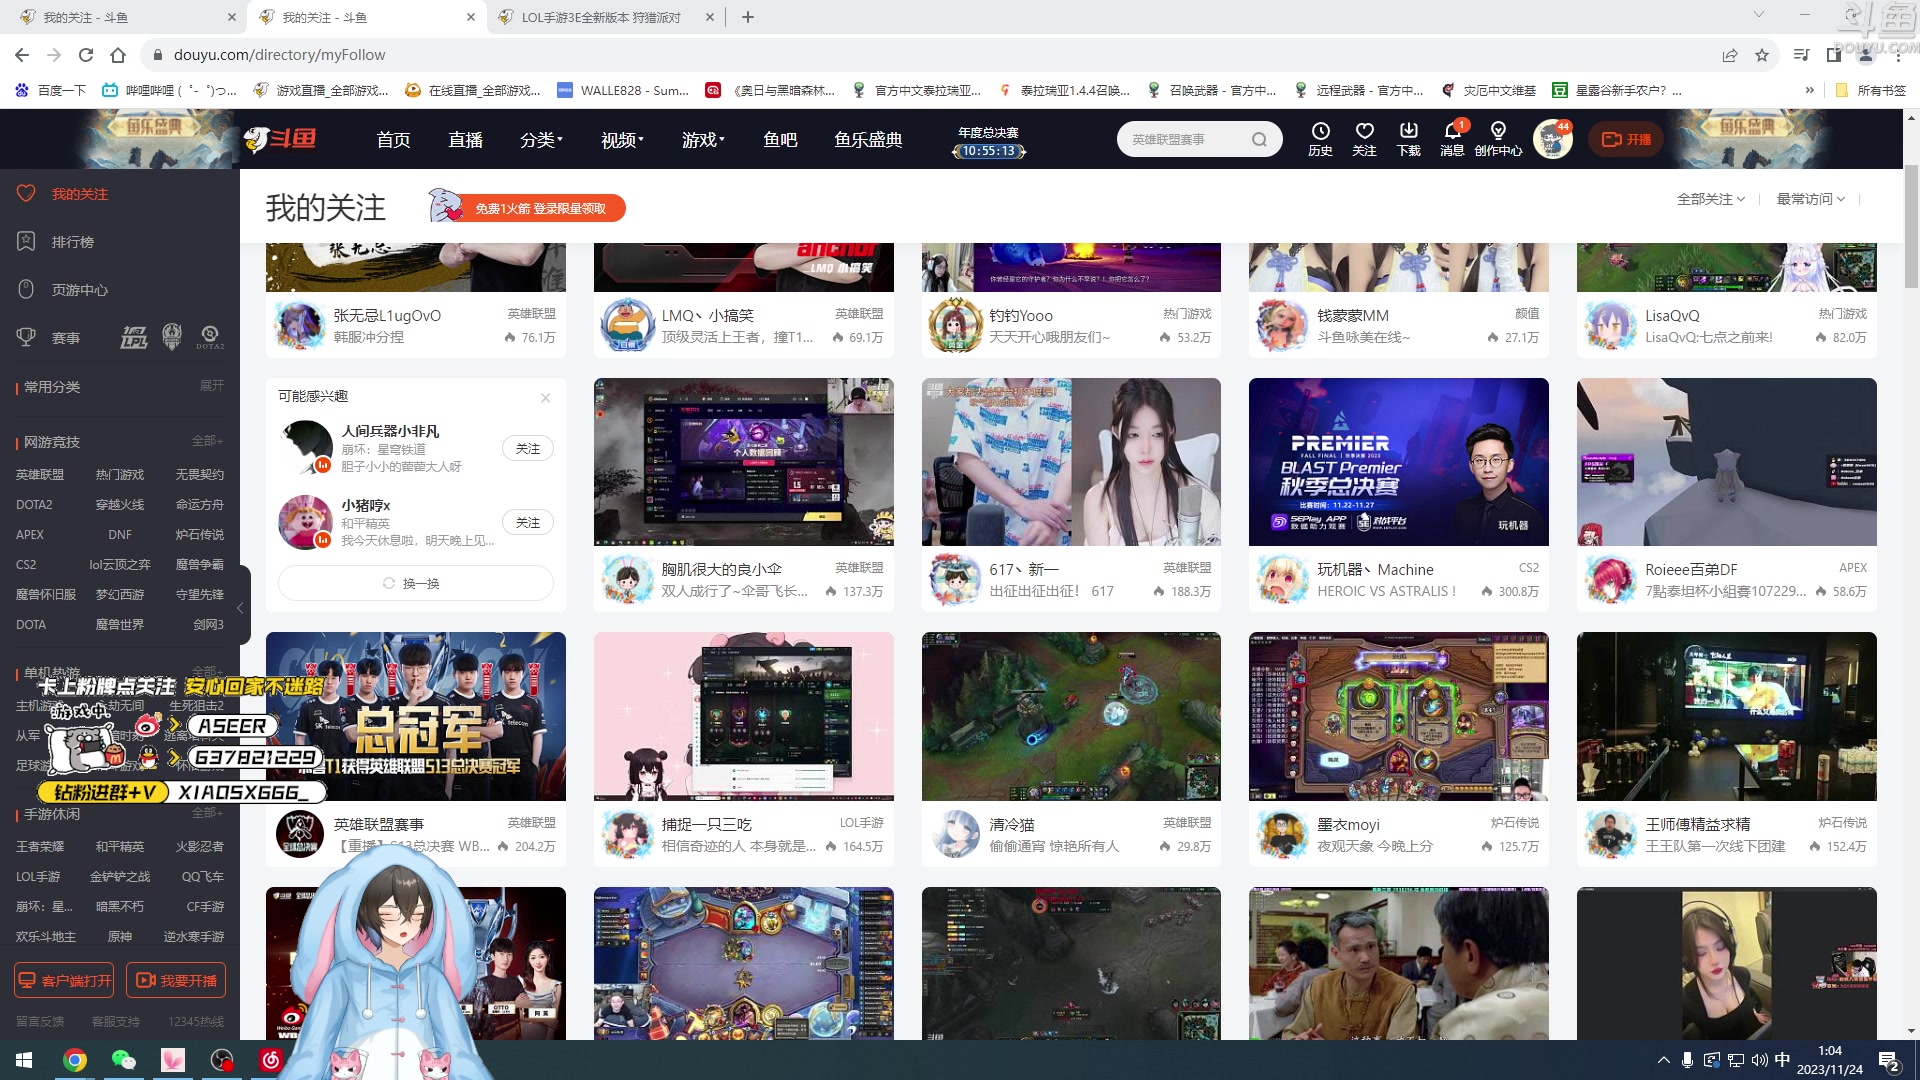Follow 人间兵器小非凡 with 关注 button
This screenshot has width=1920, height=1080.
tap(528, 449)
